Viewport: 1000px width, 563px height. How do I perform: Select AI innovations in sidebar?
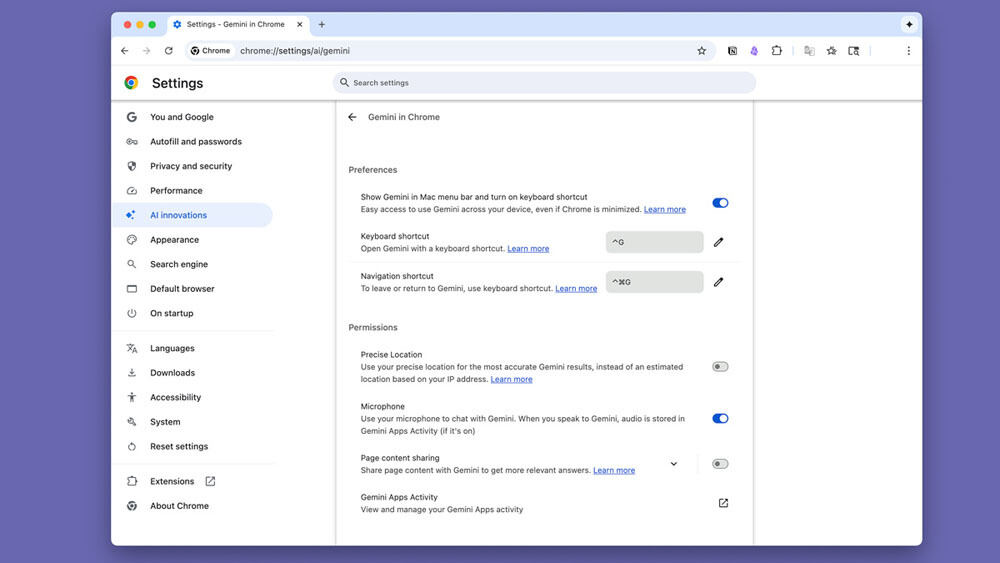(193, 216)
